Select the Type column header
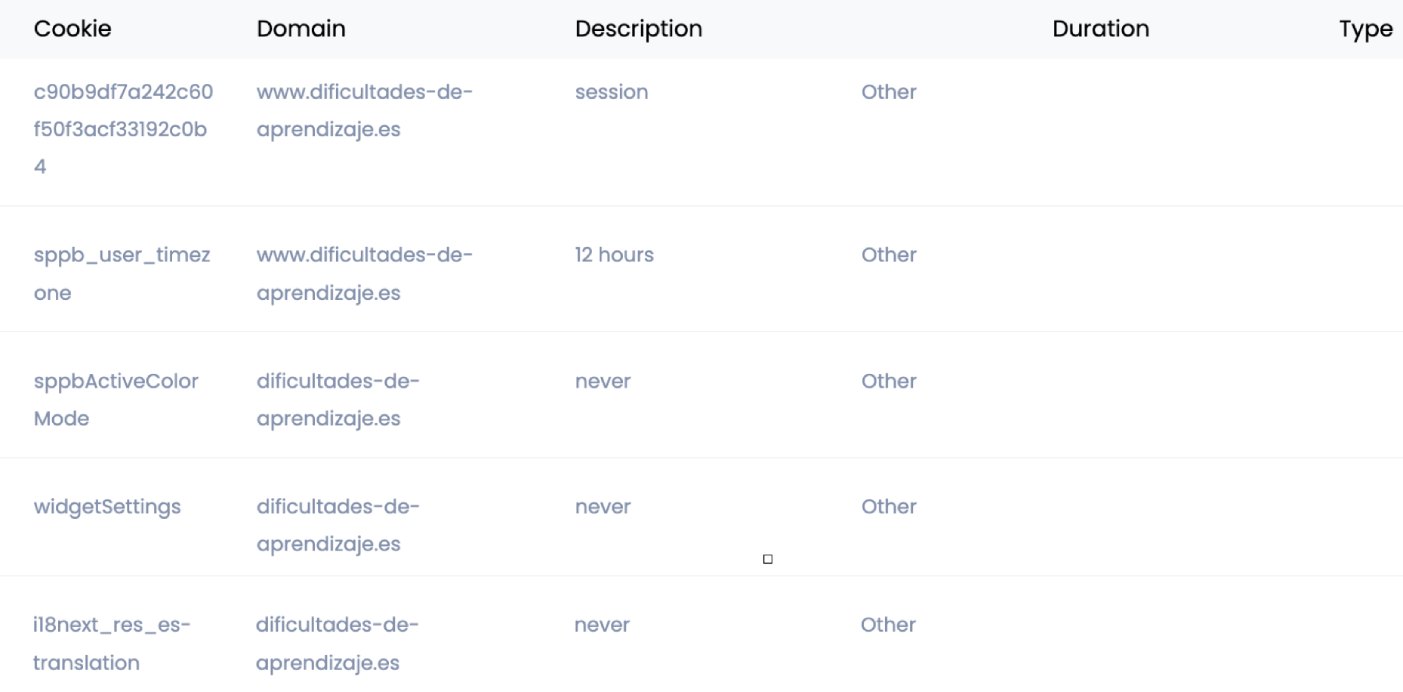 coord(1365,29)
